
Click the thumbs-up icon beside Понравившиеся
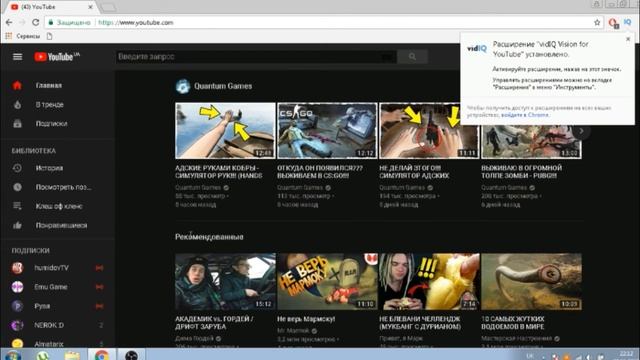(x=17, y=225)
